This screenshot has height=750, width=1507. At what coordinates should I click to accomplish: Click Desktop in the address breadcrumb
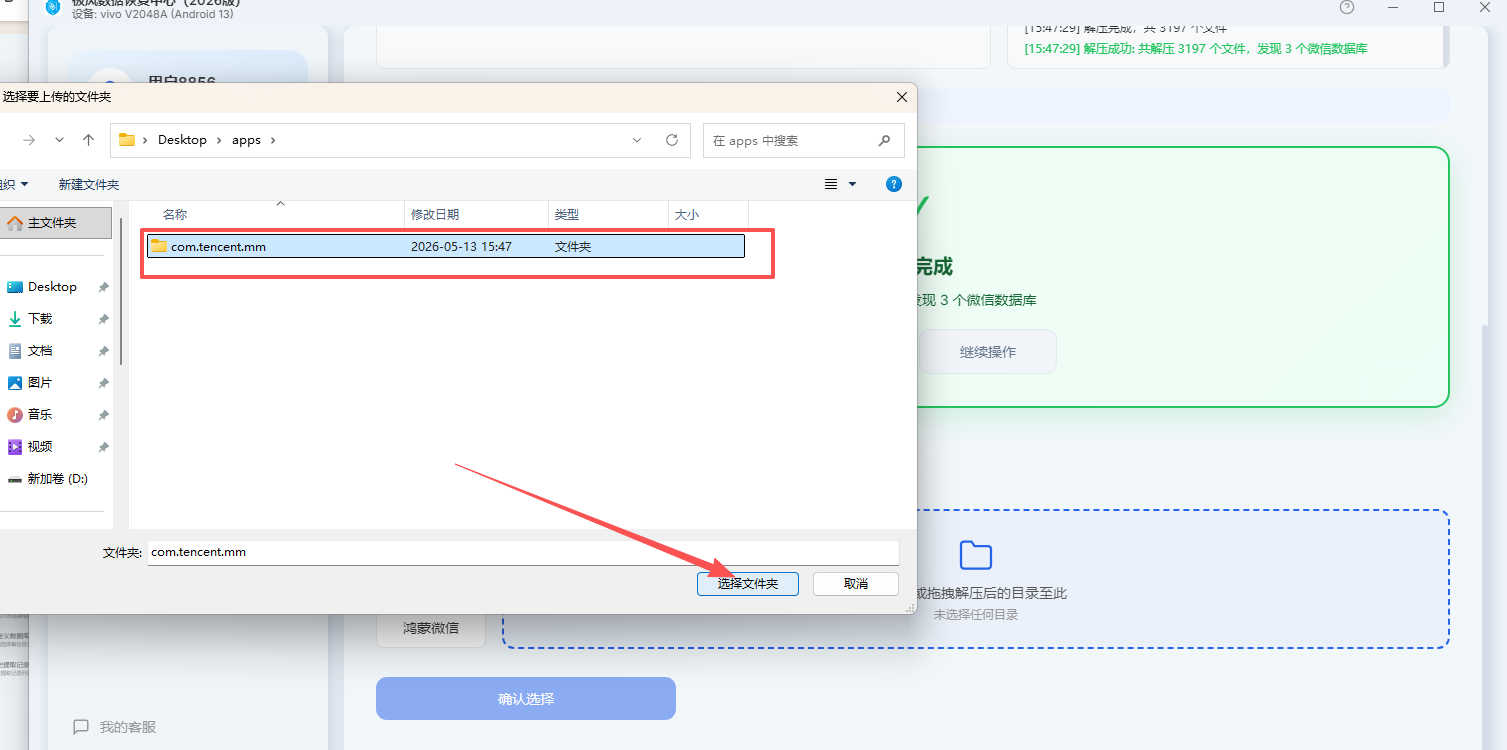point(182,140)
